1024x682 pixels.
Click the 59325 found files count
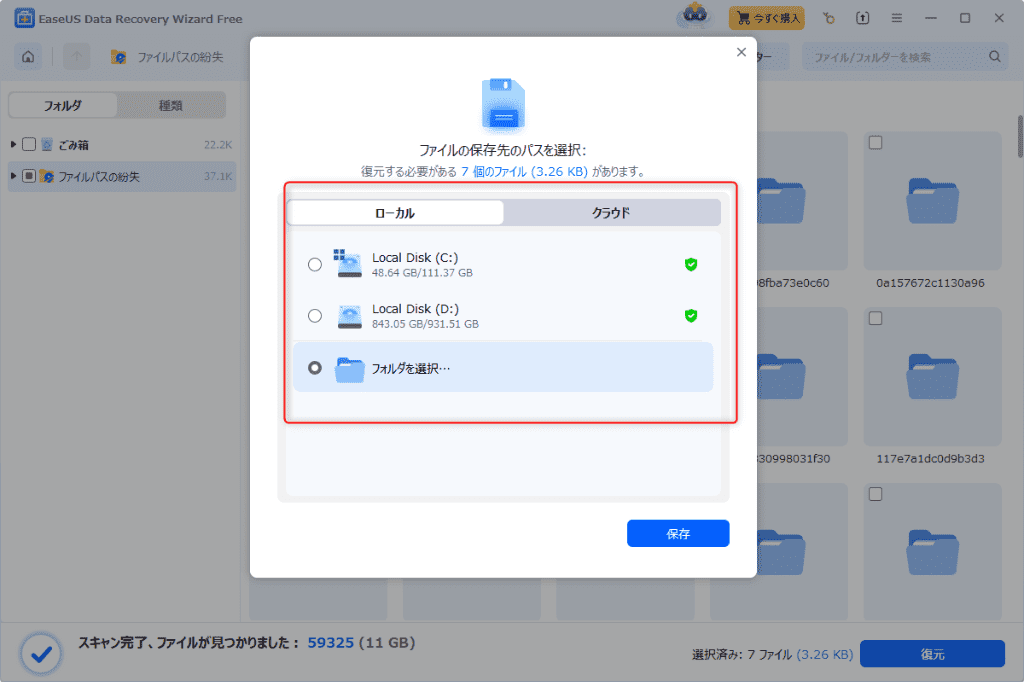pos(330,643)
